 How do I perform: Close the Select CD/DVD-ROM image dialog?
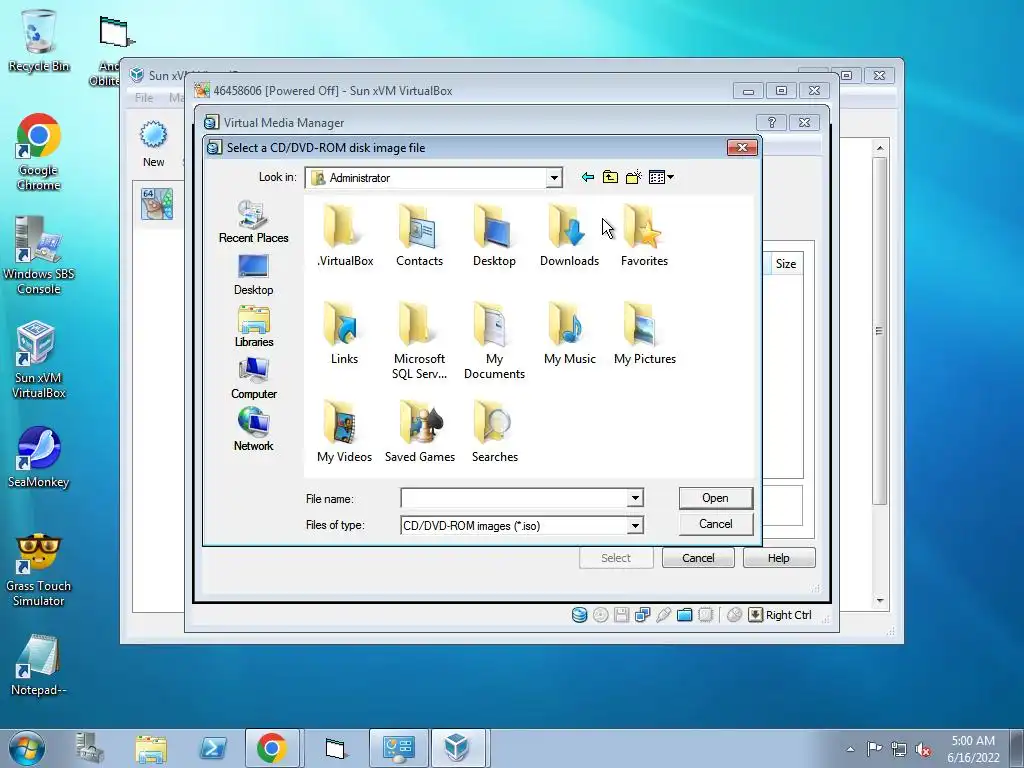(x=742, y=148)
